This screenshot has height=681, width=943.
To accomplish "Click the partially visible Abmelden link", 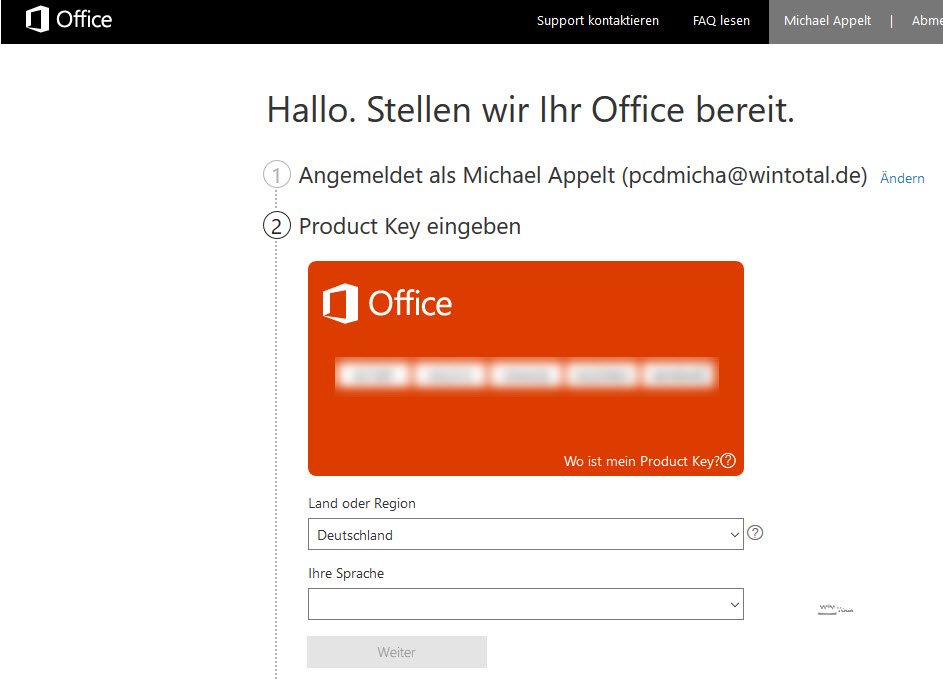I will pyautogui.click(x=926, y=21).
